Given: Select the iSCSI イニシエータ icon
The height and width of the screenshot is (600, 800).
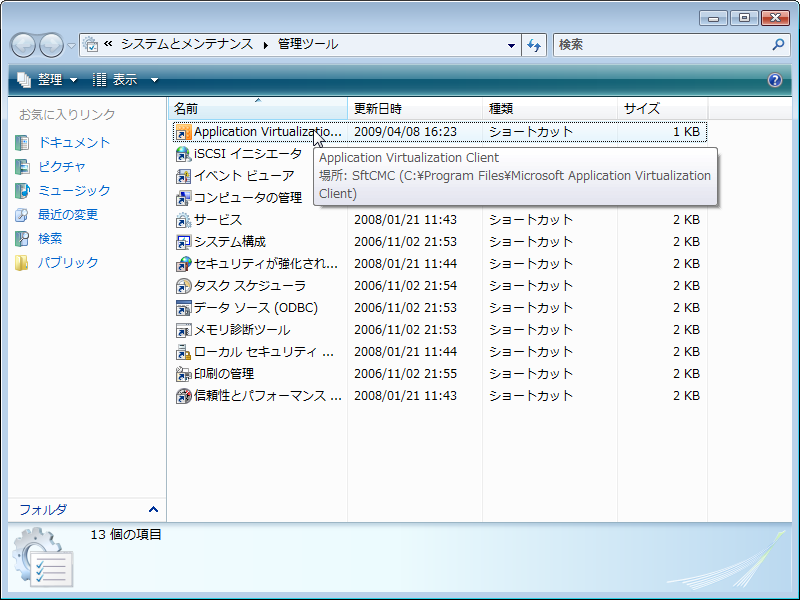Looking at the screenshot, I should [x=183, y=154].
